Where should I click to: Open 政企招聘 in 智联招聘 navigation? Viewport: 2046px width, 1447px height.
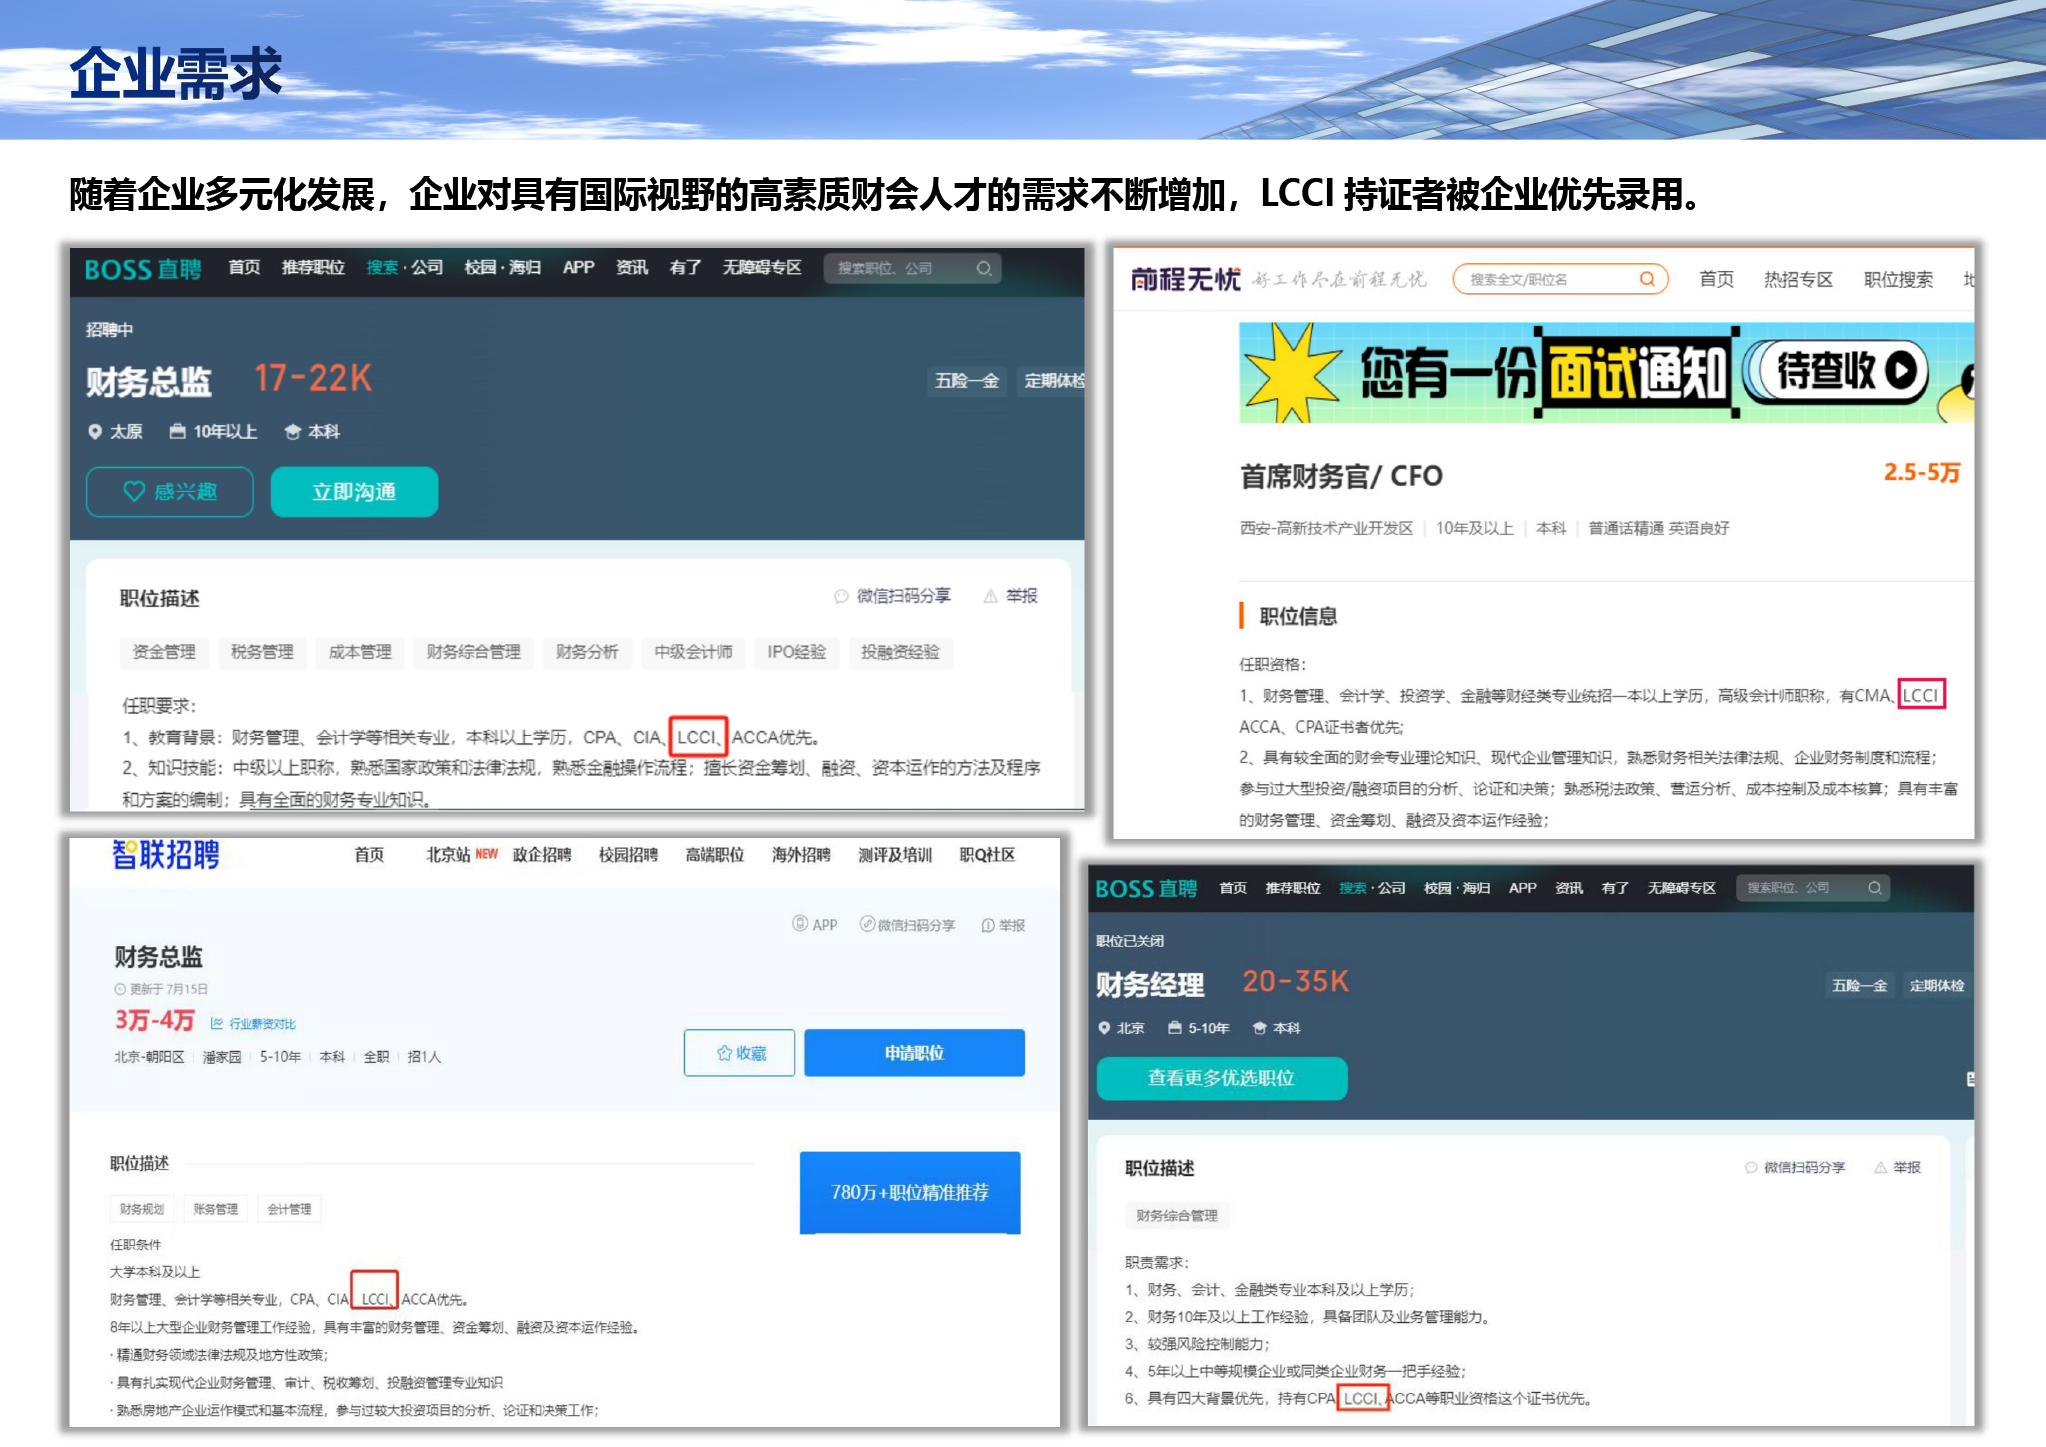click(x=542, y=855)
